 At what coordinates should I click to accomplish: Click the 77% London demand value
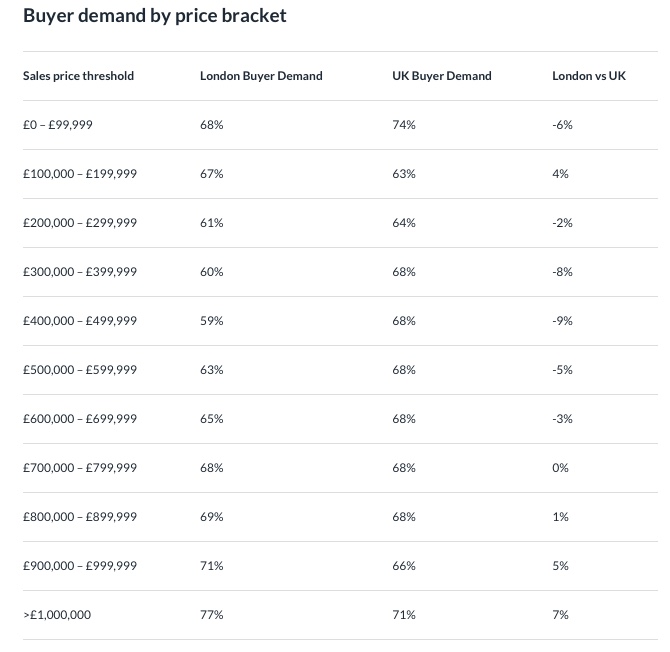[x=211, y=615]
